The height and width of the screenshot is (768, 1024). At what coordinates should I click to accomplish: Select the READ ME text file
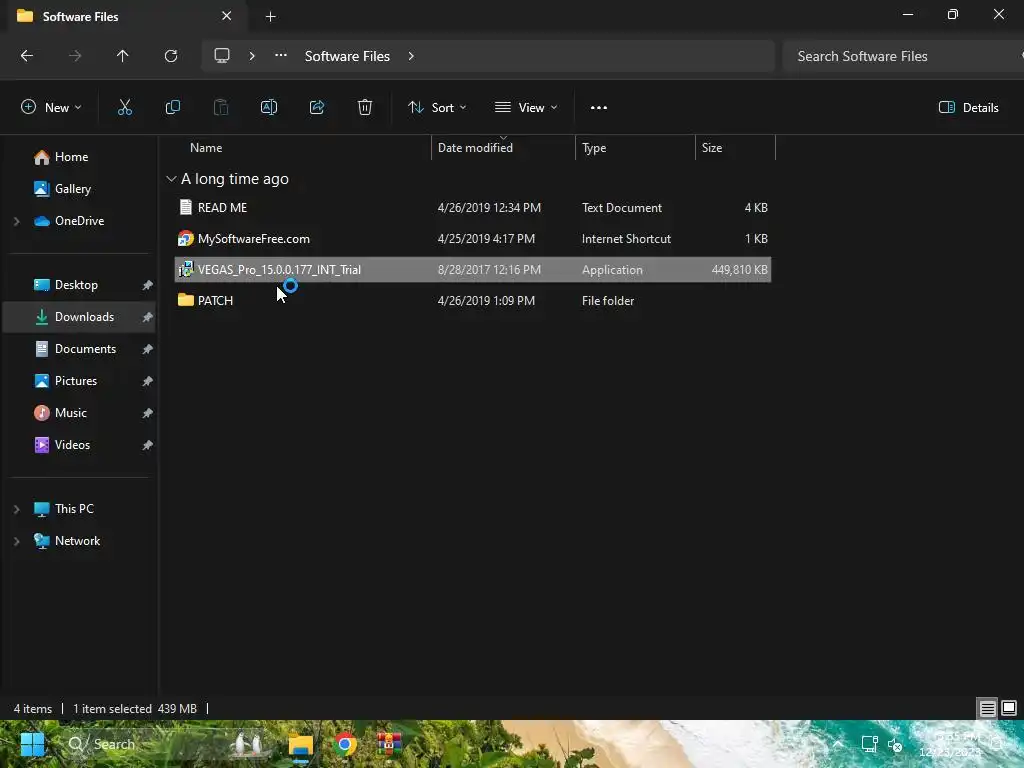[473, 208]
